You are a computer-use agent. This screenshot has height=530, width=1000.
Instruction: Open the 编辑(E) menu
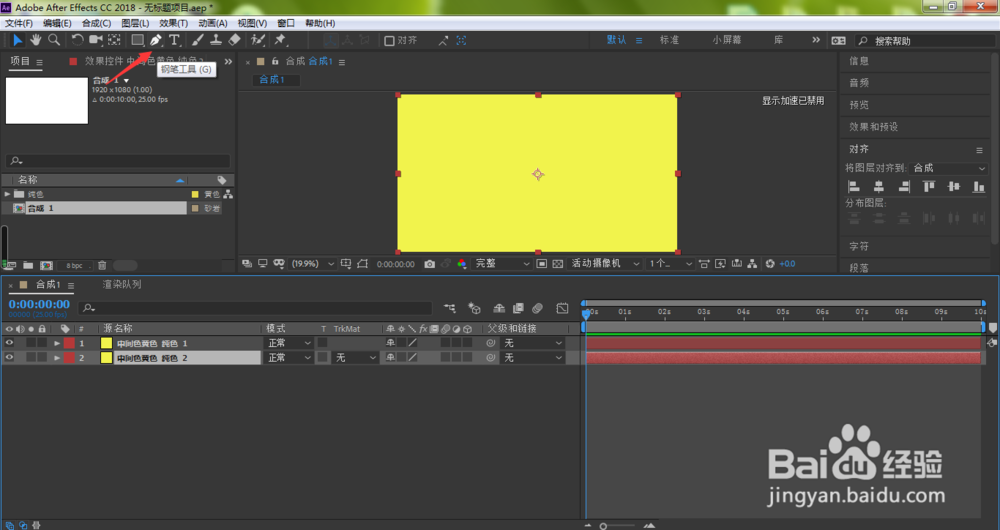[57, 23]
